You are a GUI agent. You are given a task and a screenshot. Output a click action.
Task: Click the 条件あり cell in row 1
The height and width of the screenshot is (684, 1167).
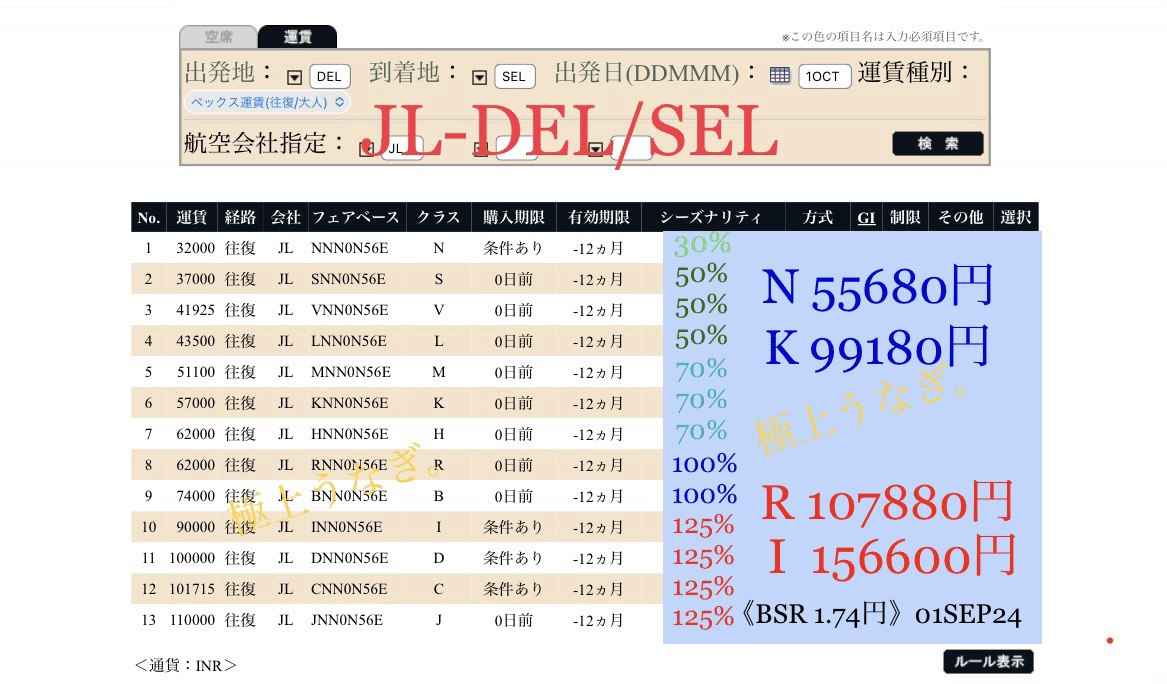[x=514, y=248]
